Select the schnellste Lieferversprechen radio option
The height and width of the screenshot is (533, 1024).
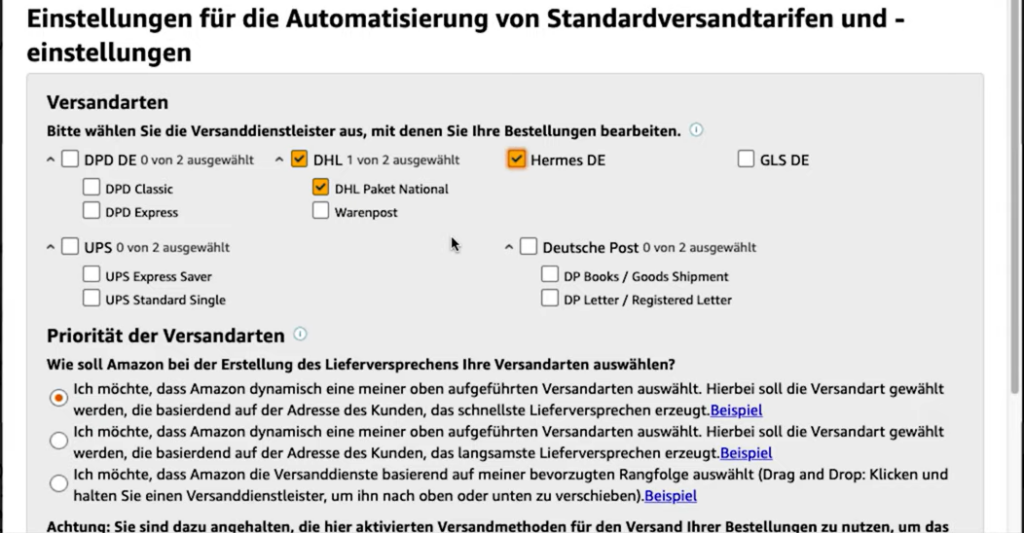tap(59, 398)
